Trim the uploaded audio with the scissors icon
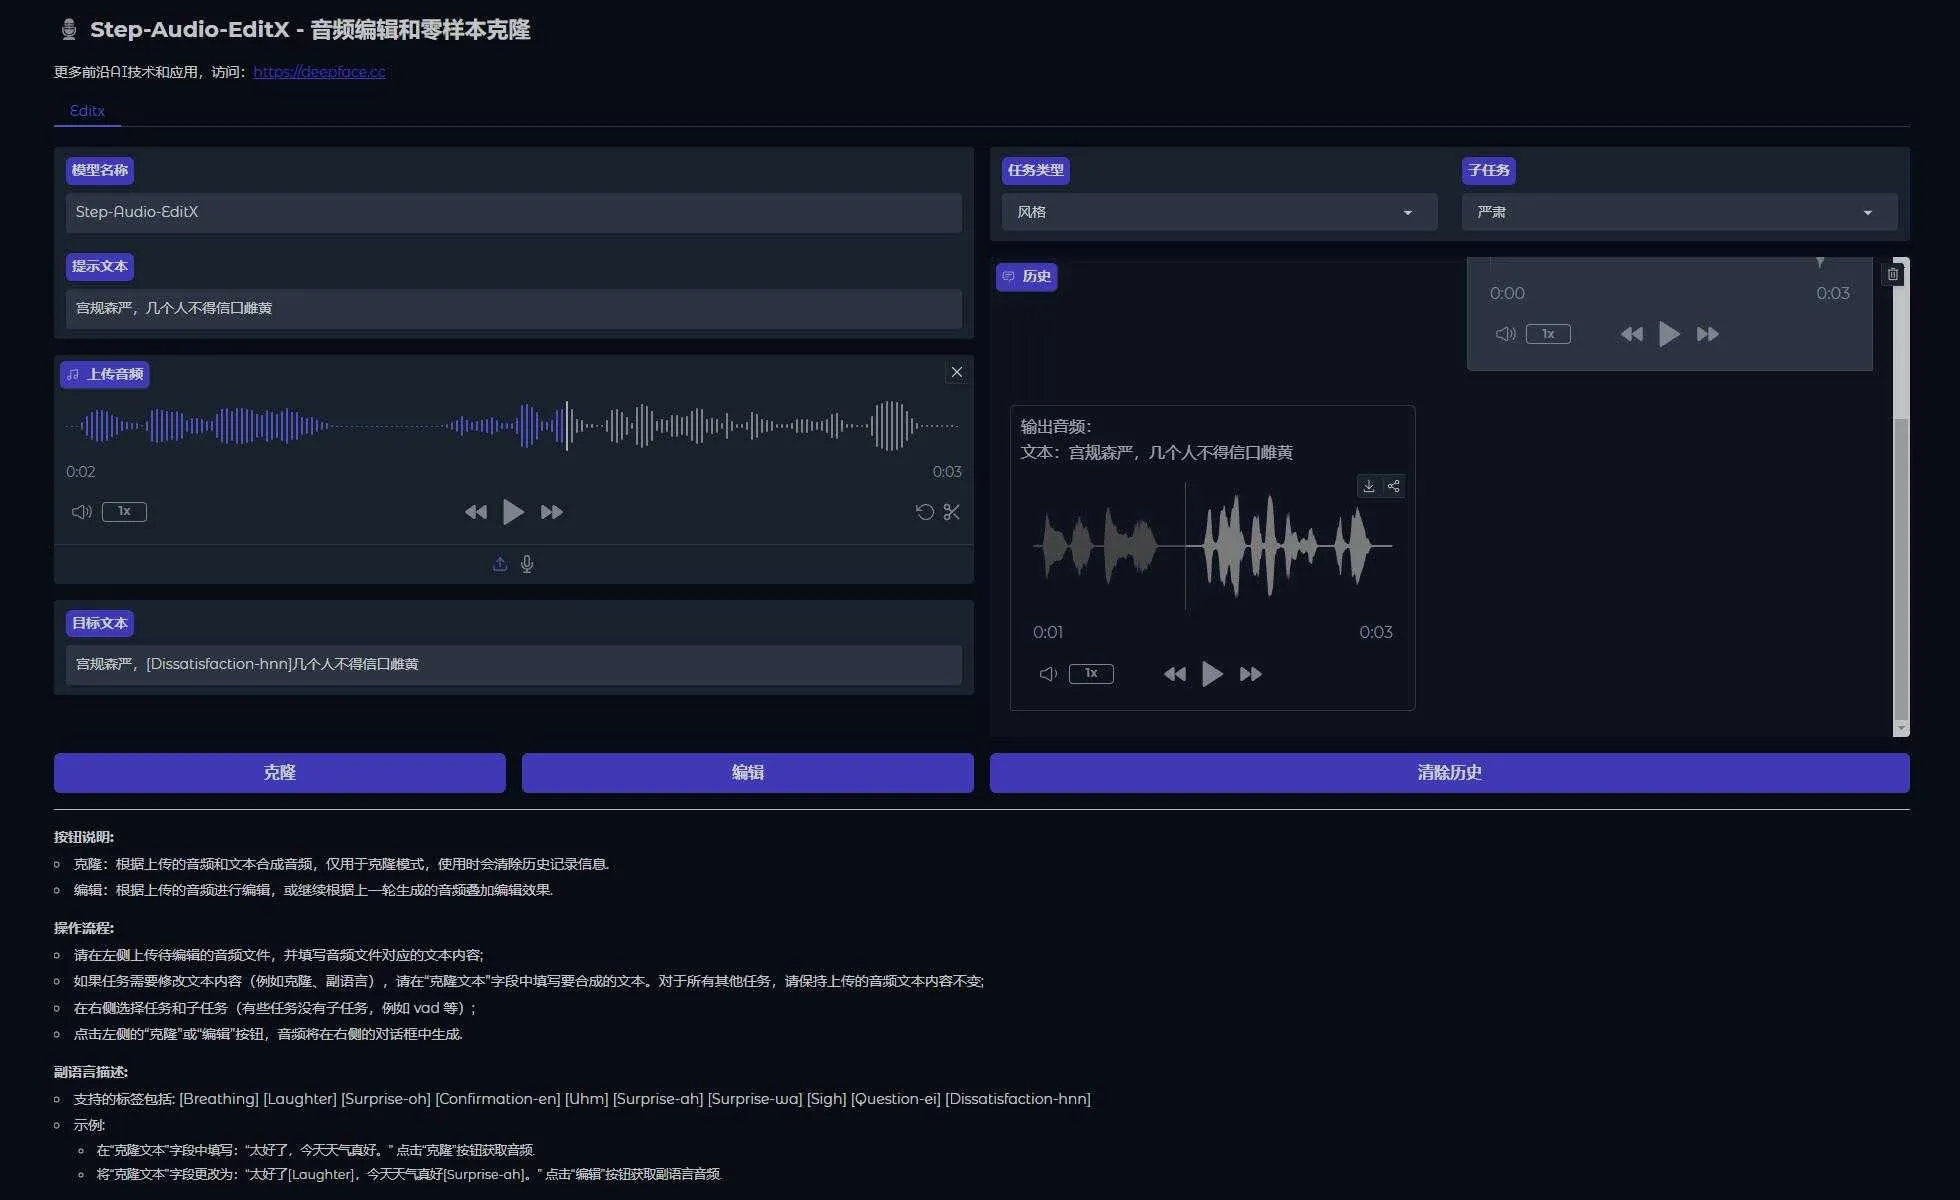Image resolution: width=1960 pixels, height=1200 pixels. [951, 511]
